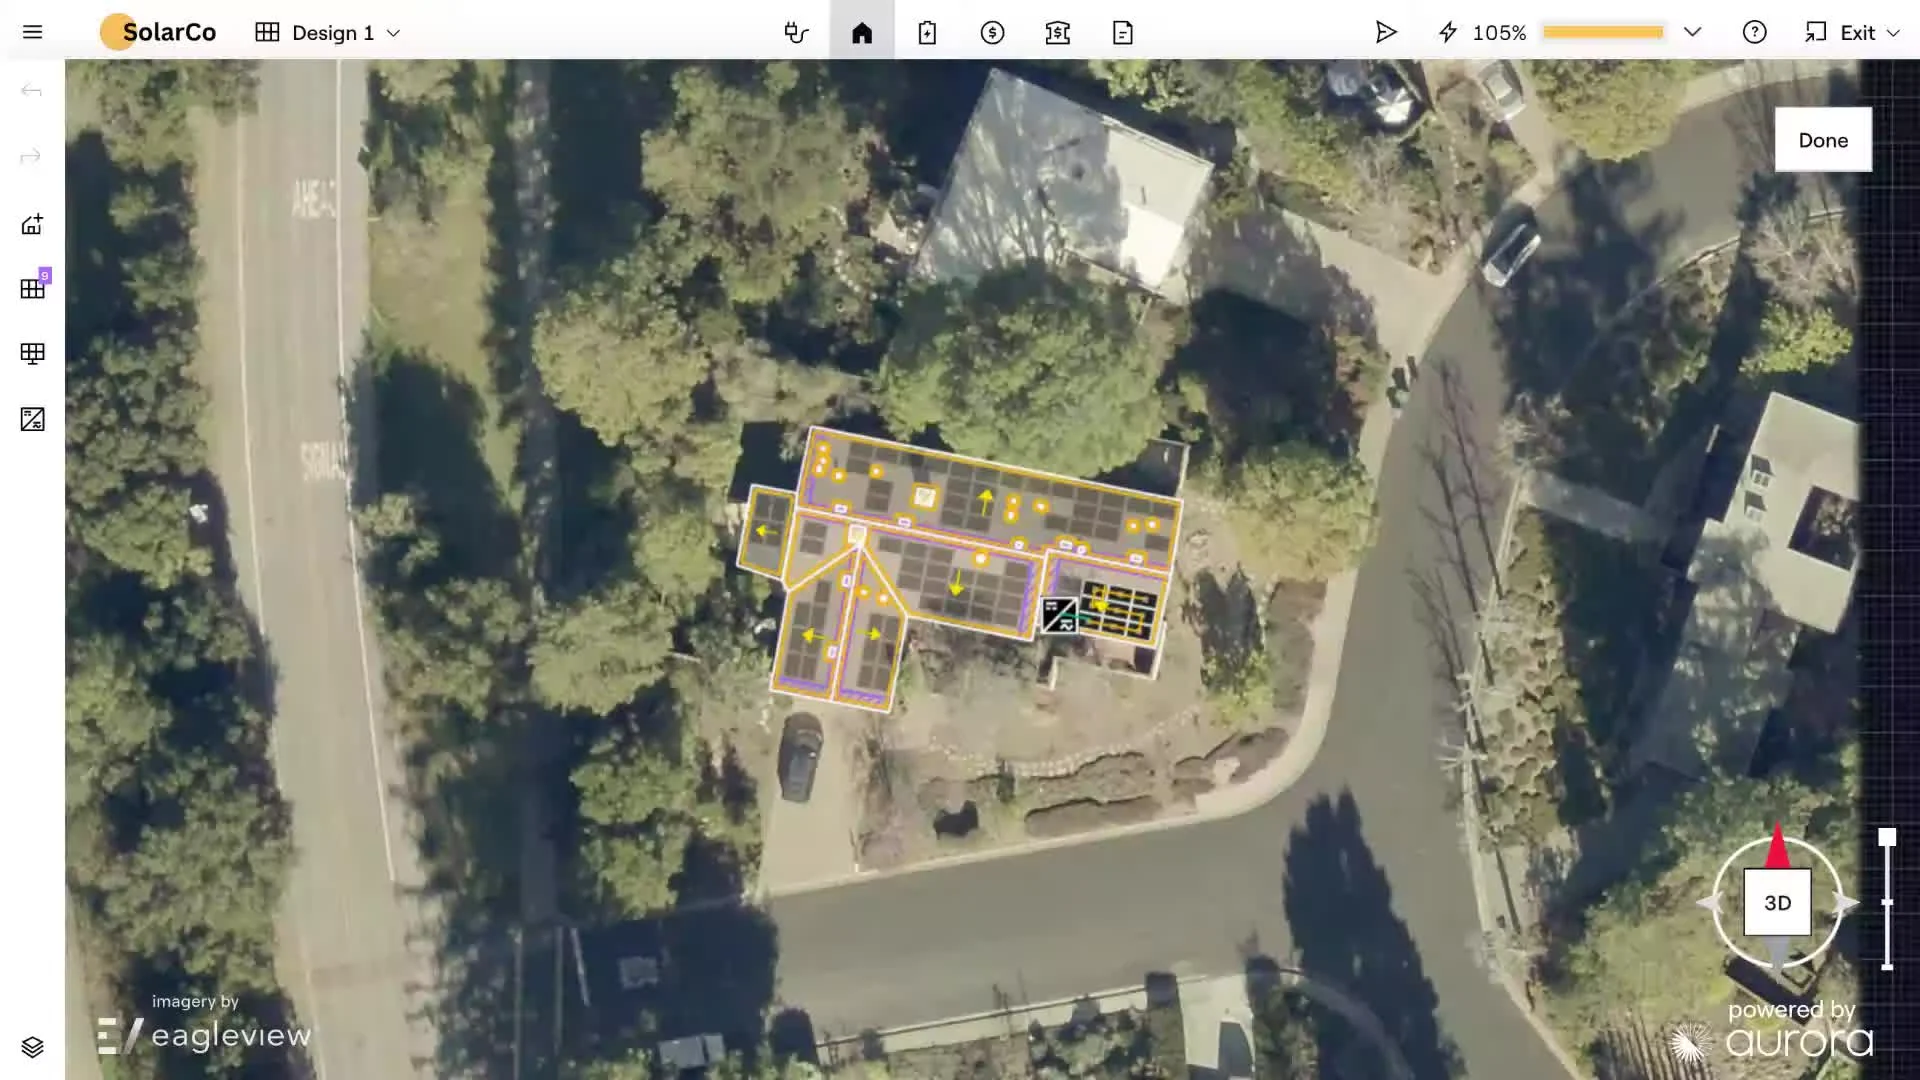This screenshot has height=1080, width=1920.
Task: Run the simulation play button
Action: point(1385,32)
